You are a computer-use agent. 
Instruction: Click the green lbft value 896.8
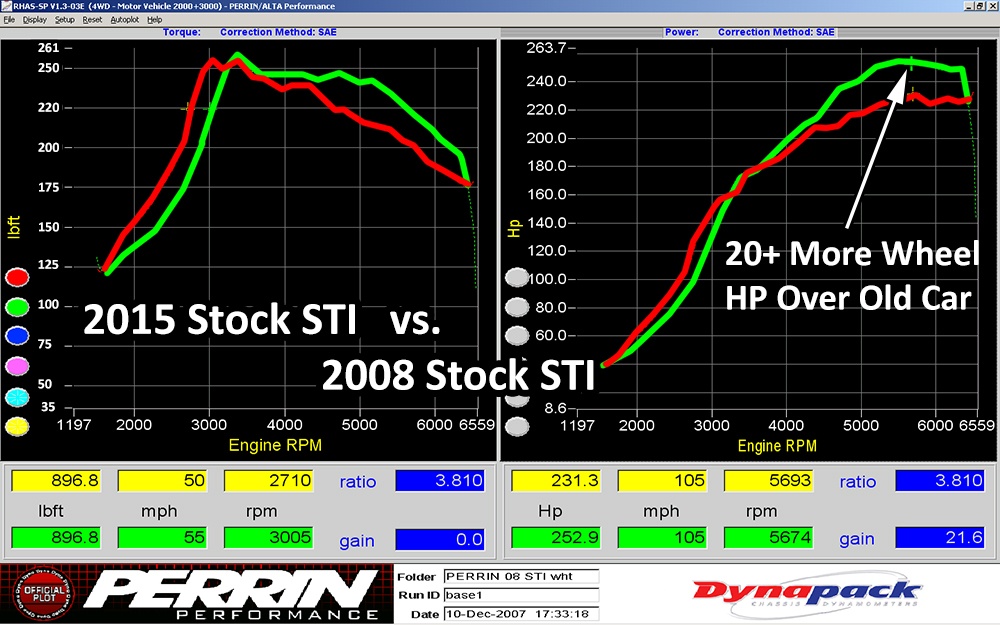tap(56, 537)
